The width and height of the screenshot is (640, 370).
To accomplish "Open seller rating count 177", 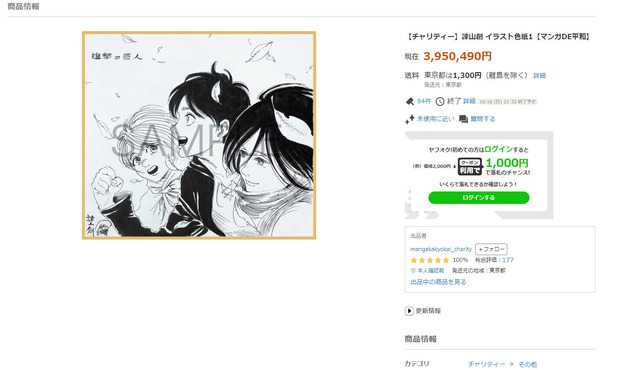I will (508, 260).
